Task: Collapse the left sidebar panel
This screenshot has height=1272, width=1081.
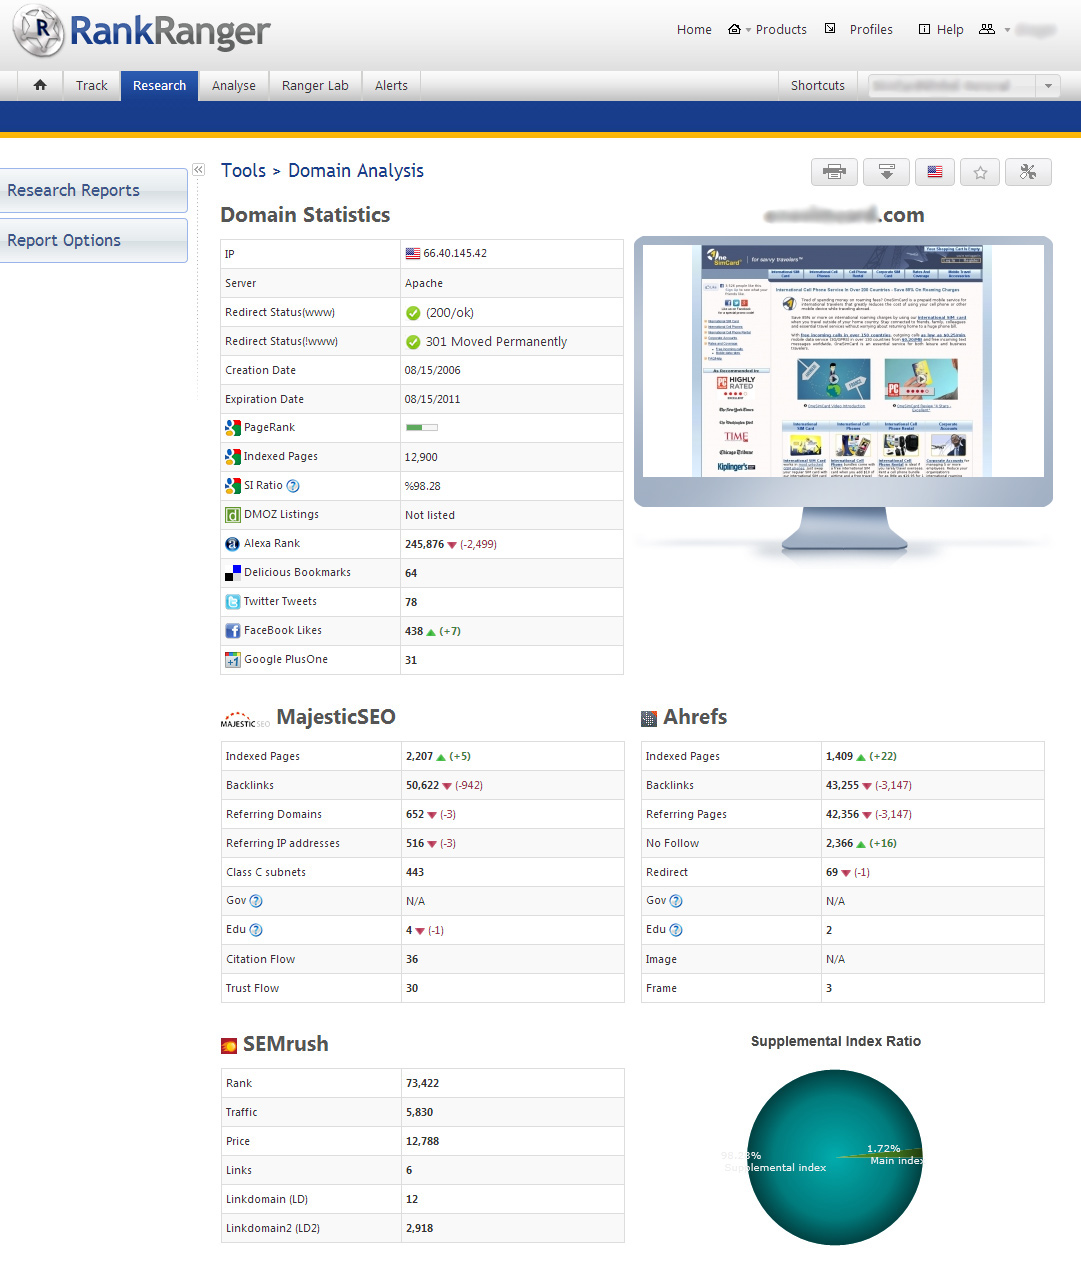Action: point(198,170)
